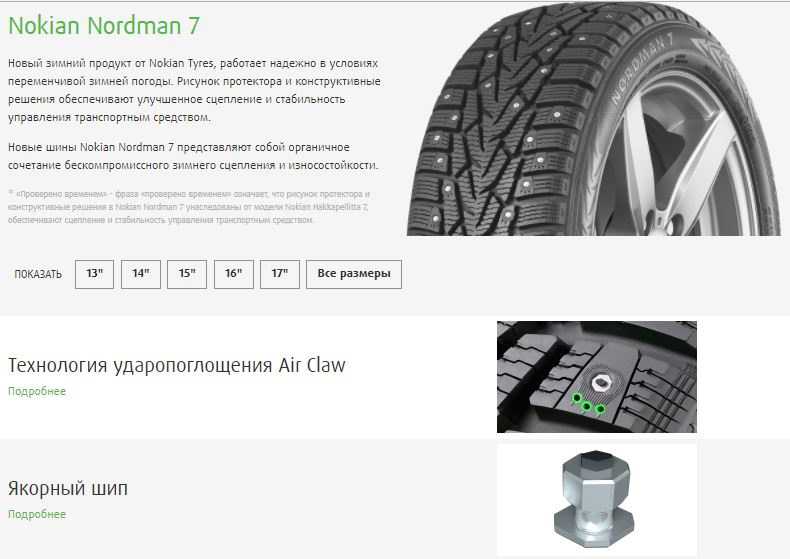Select the 15" size button

[187, 274]
